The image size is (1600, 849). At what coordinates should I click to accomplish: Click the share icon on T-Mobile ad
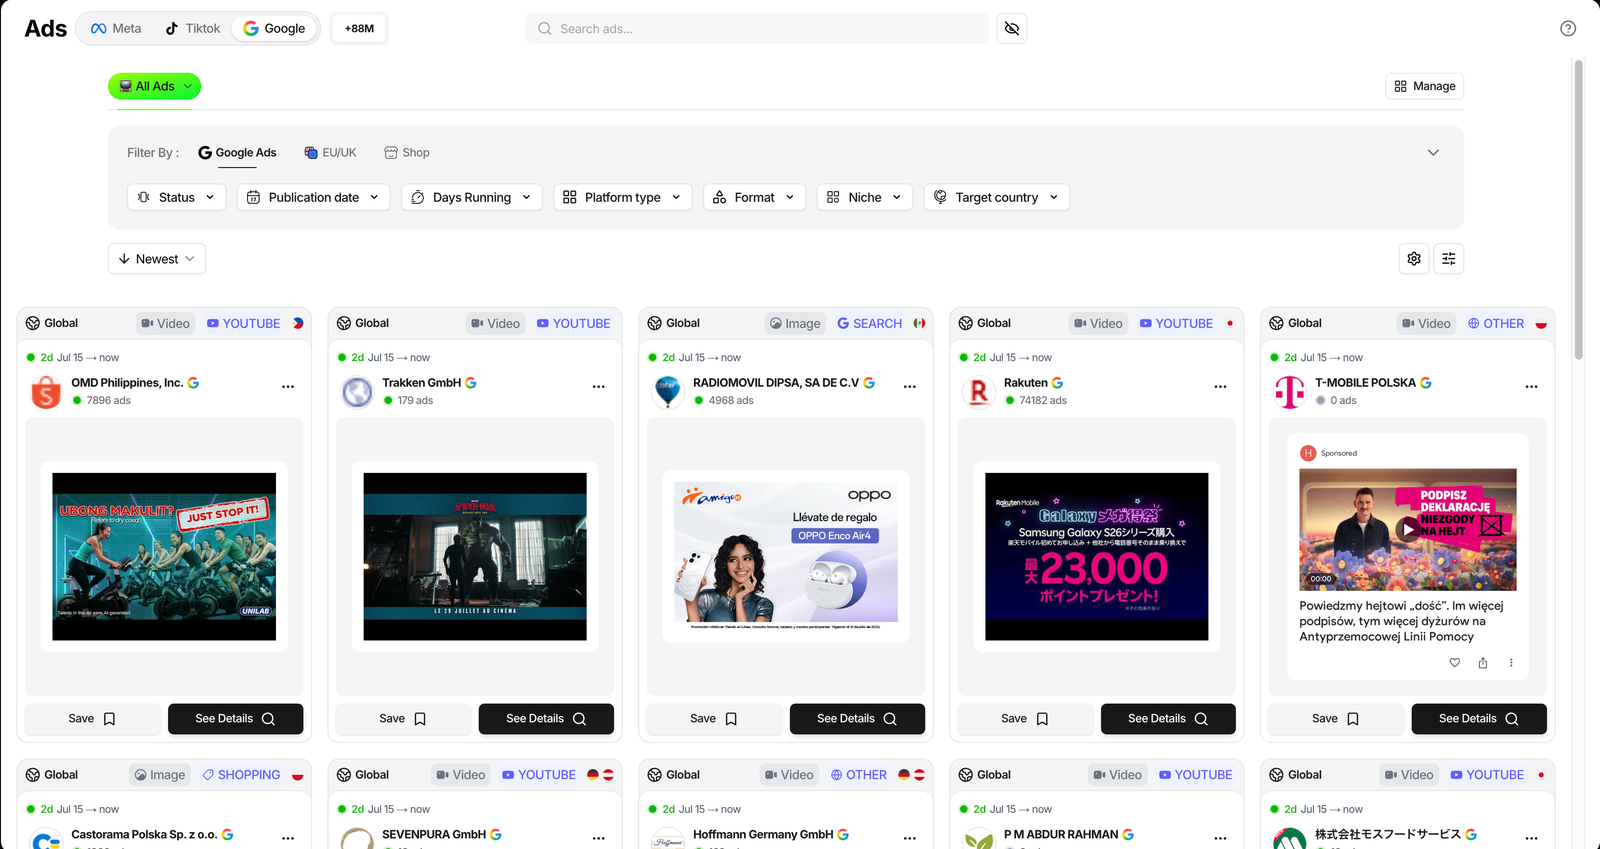point(1483,663)
